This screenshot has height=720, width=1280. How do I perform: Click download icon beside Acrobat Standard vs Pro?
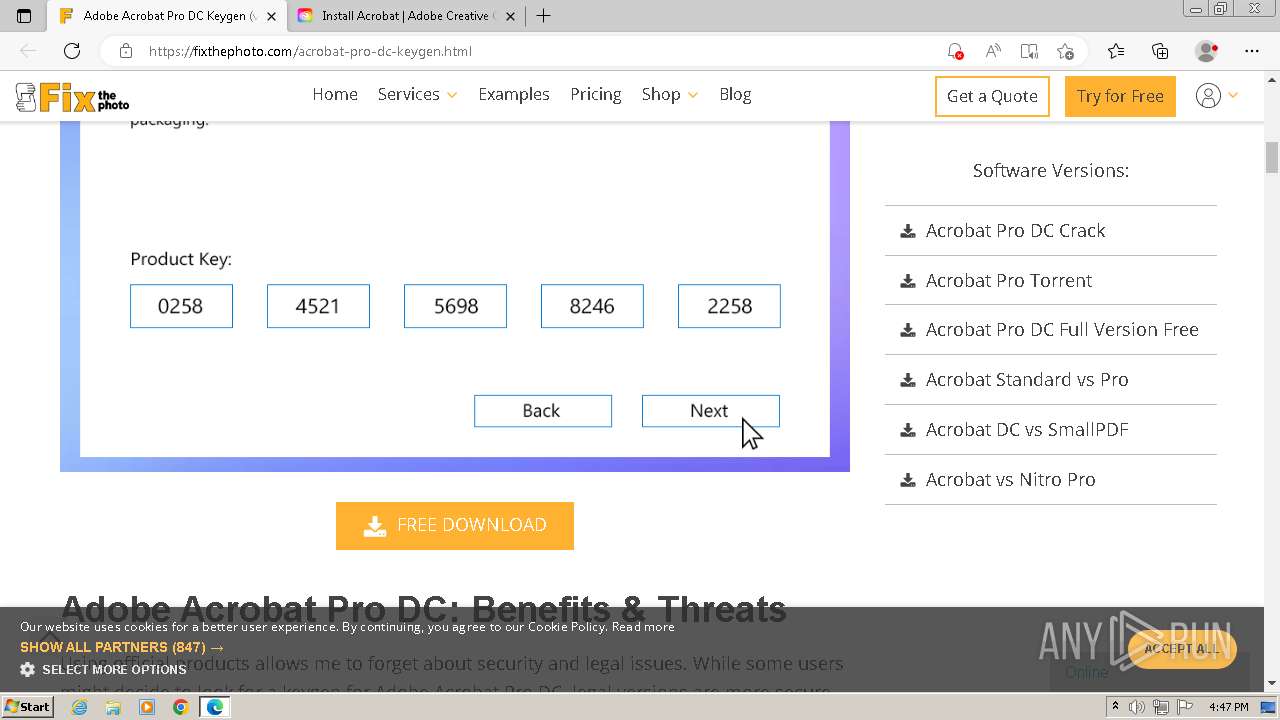click(908, 380)
